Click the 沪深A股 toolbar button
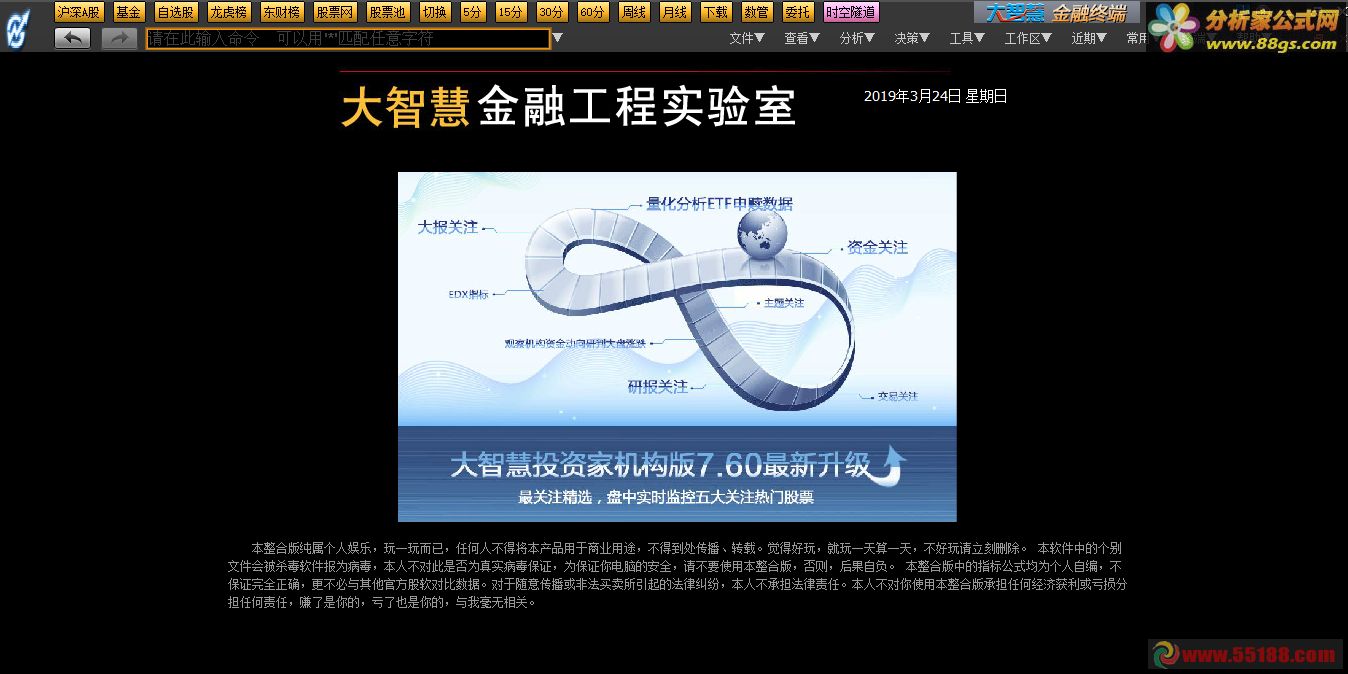Screen dimensions: 1348x674 (79, 12)
